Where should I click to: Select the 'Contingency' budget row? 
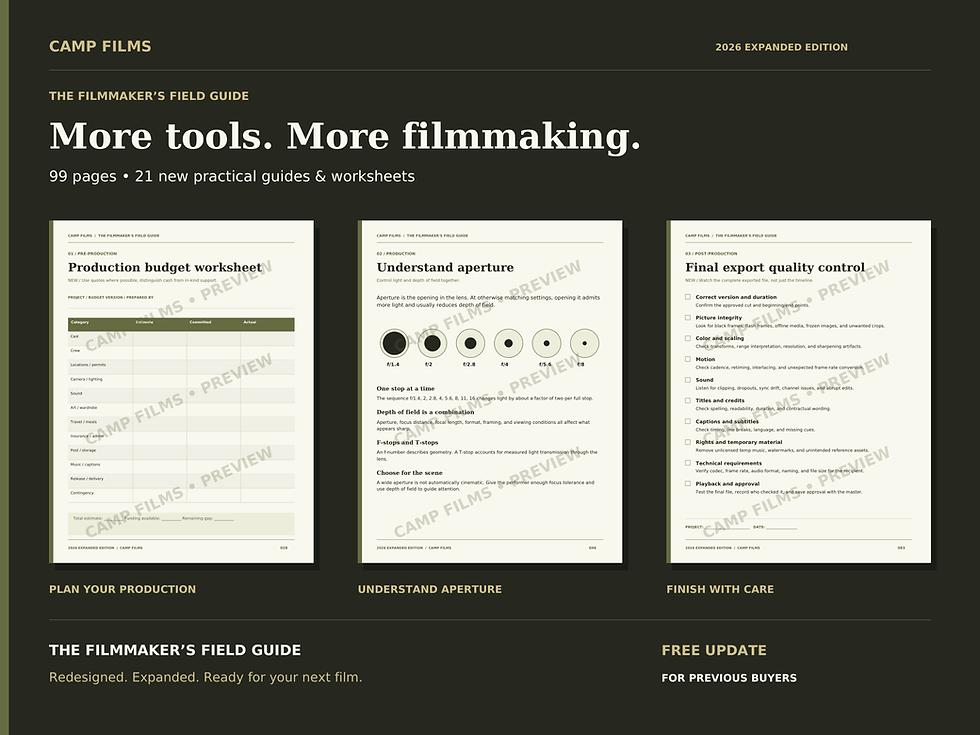click(x=181, y=495)
